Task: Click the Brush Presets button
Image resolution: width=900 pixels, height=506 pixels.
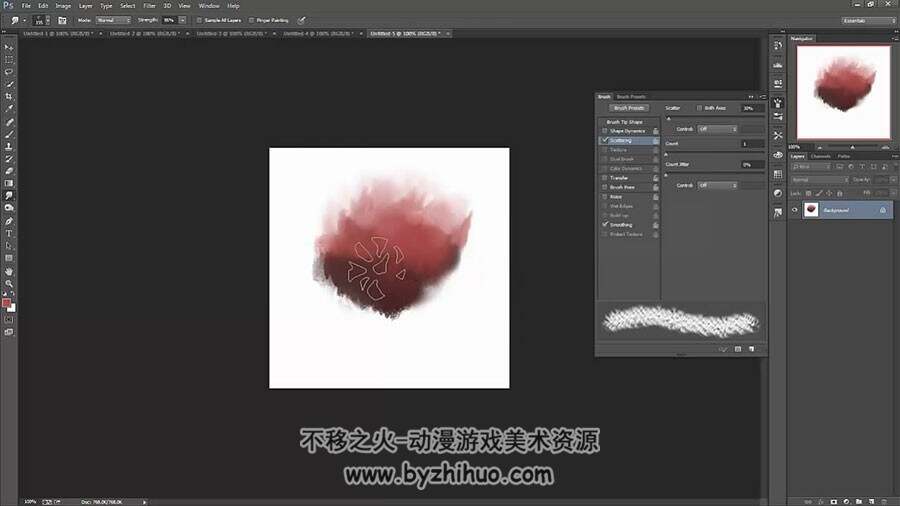Action: tap(629, 108)
